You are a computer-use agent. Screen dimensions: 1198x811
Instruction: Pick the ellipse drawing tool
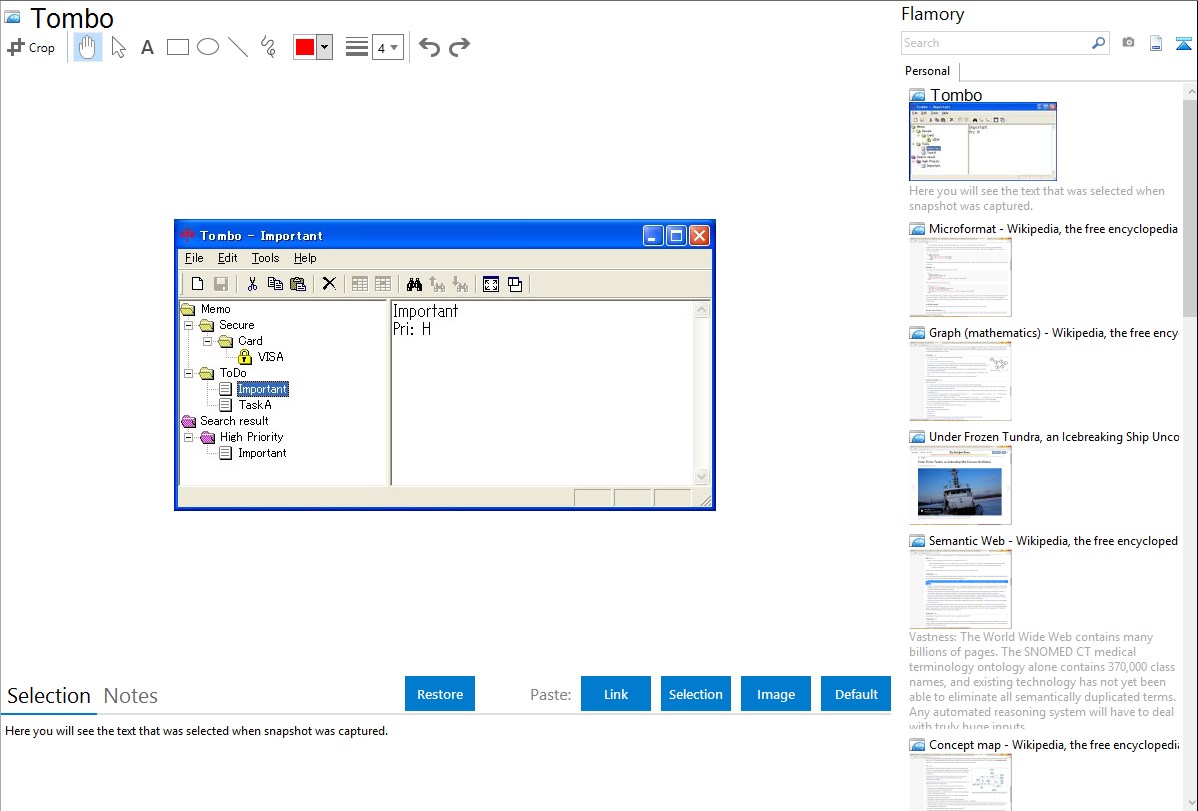click(x=208, y=47)
